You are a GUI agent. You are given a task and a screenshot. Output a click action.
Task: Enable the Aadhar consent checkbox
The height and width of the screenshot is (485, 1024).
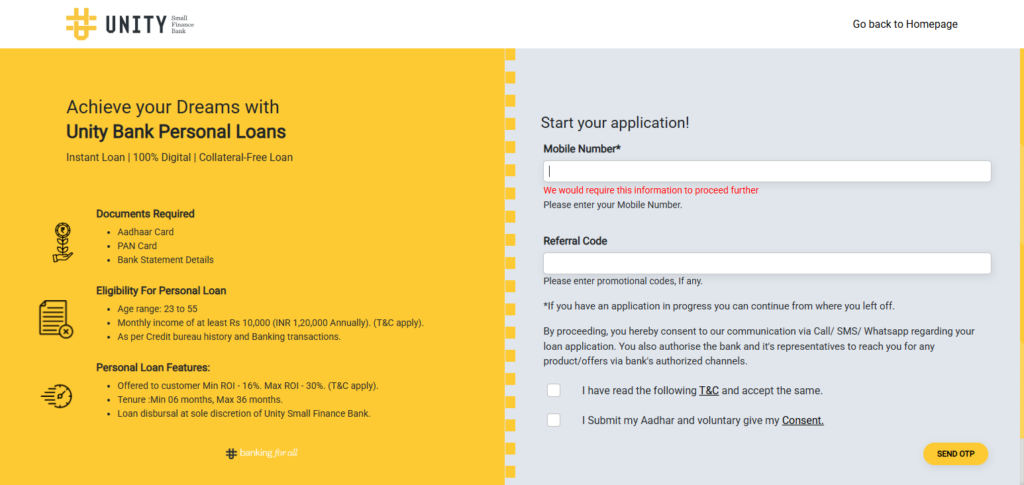tap(554, 420)
